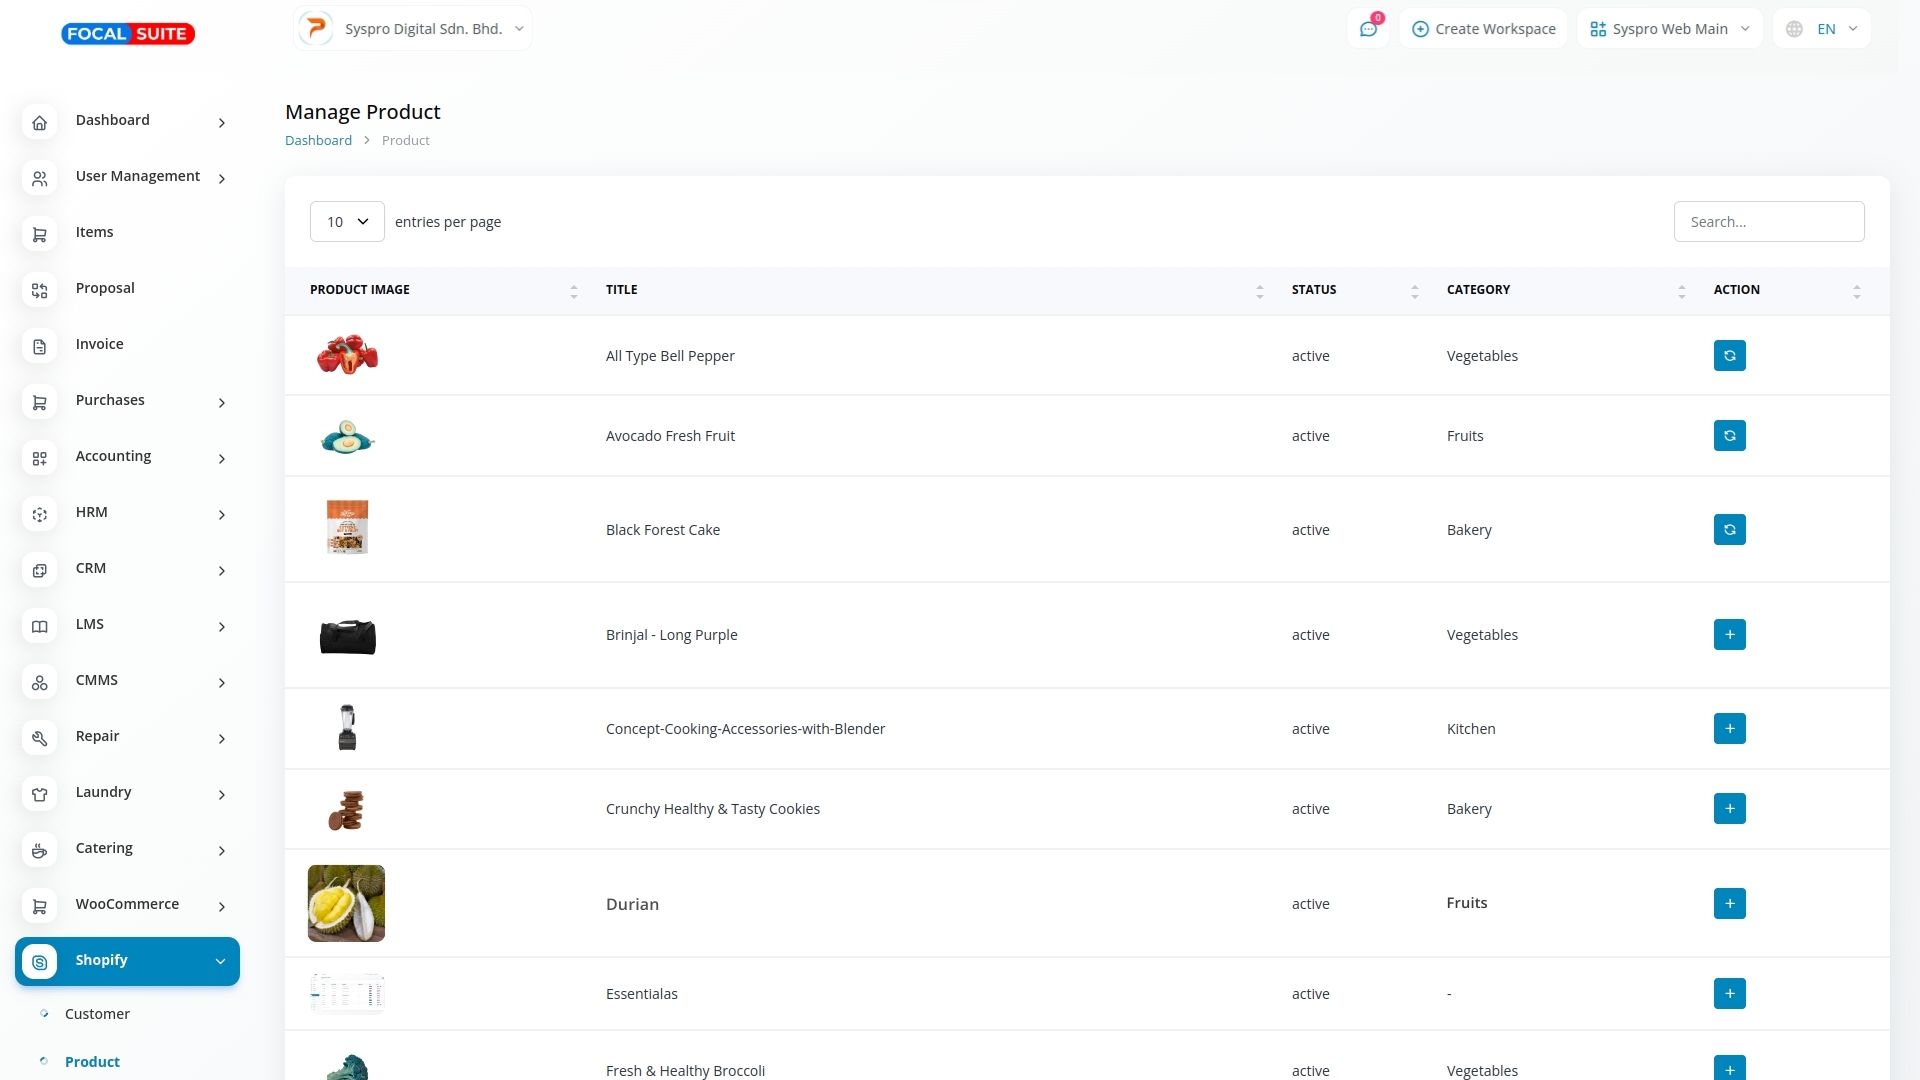1920x1080 pixels.
Task: Open the Customer submenu under Shopify
Action: [97, 1014]
